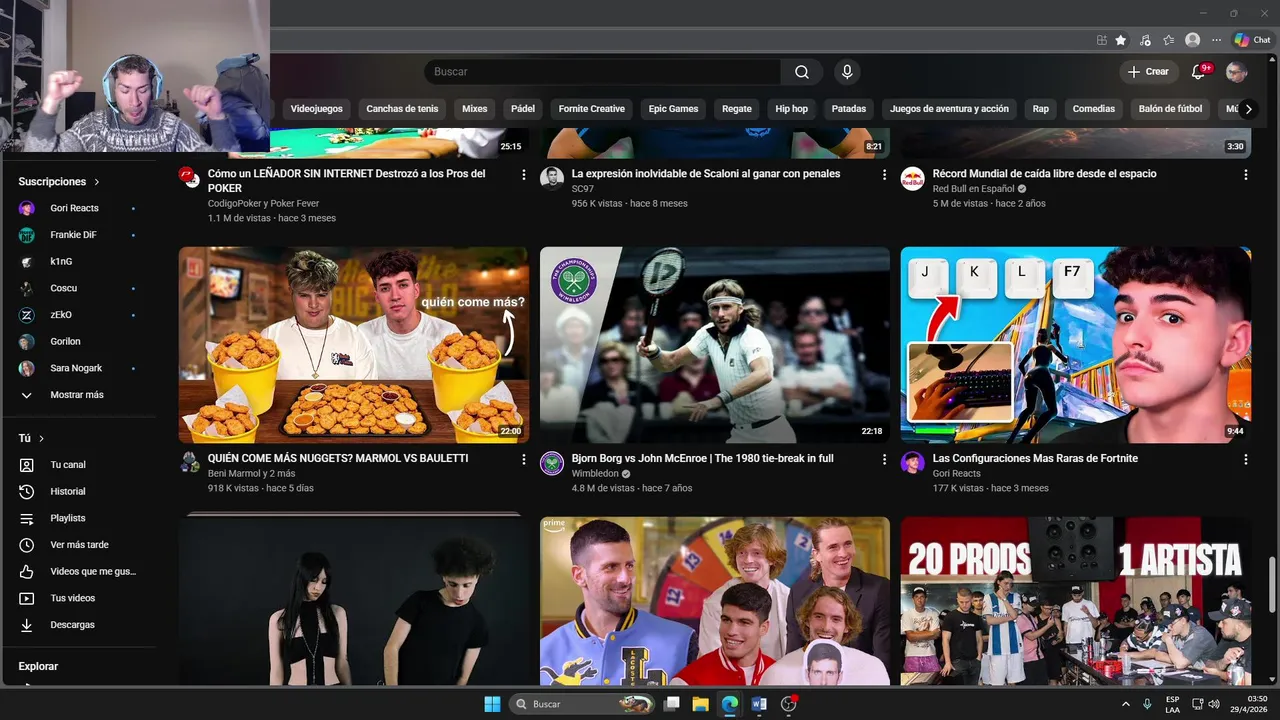Open k1nG subscription channel
Viewport: 1280px width, 720px height.
coord(78,262)
